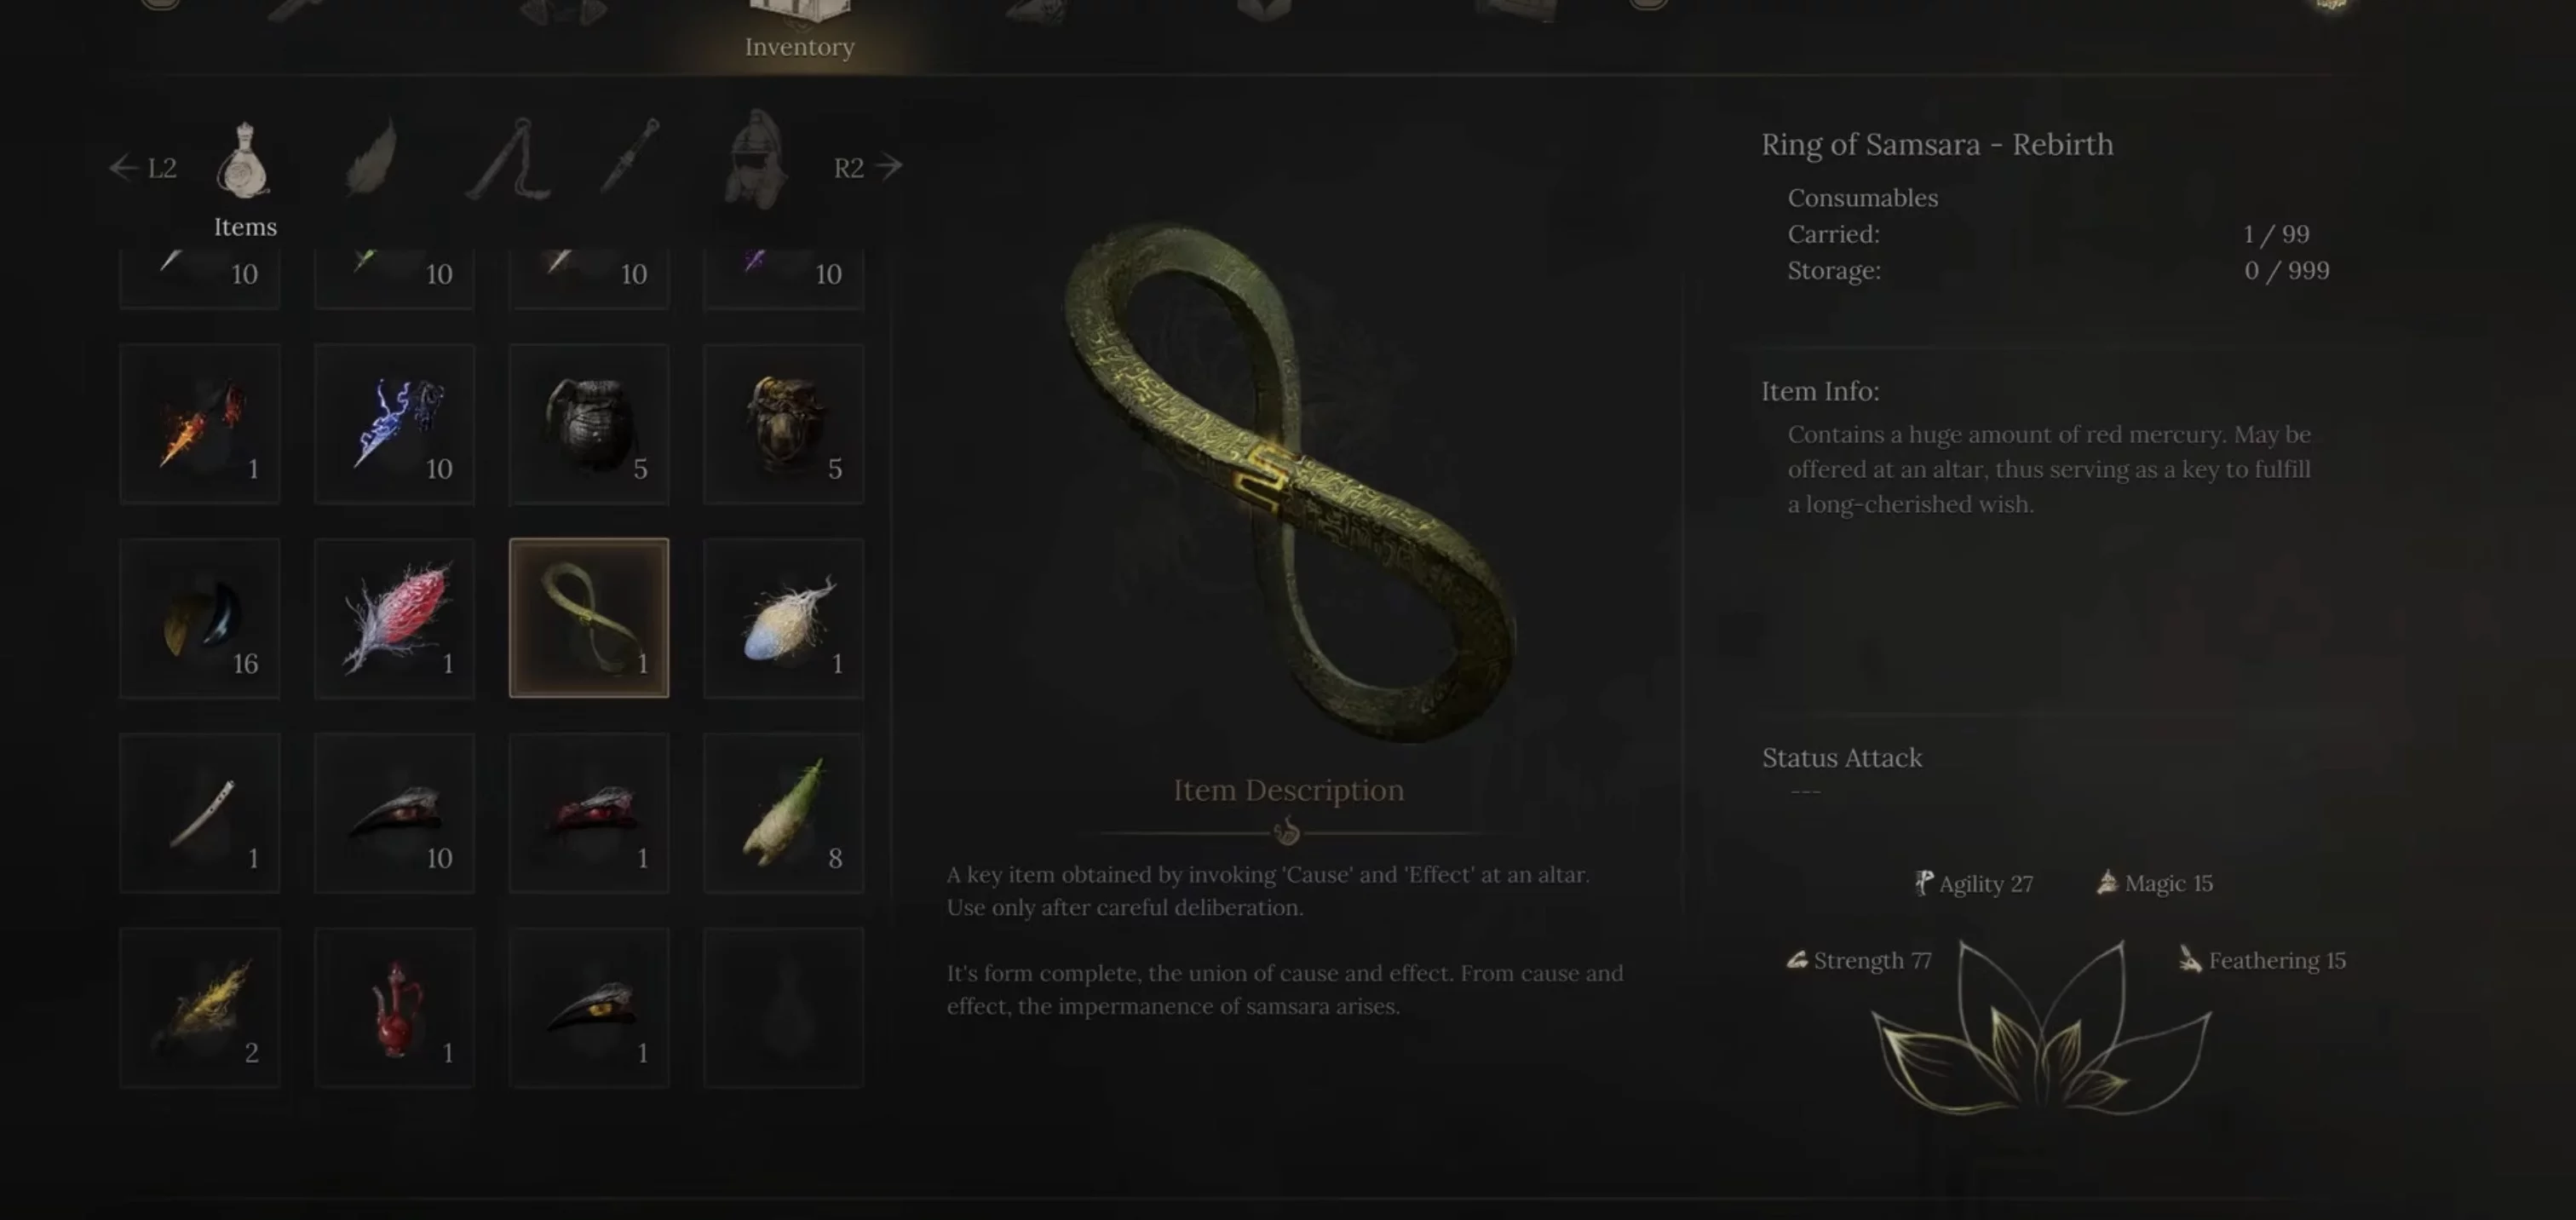Click the Strength 77 stat label
Screen dimensions: 2576x1220
1859,960
